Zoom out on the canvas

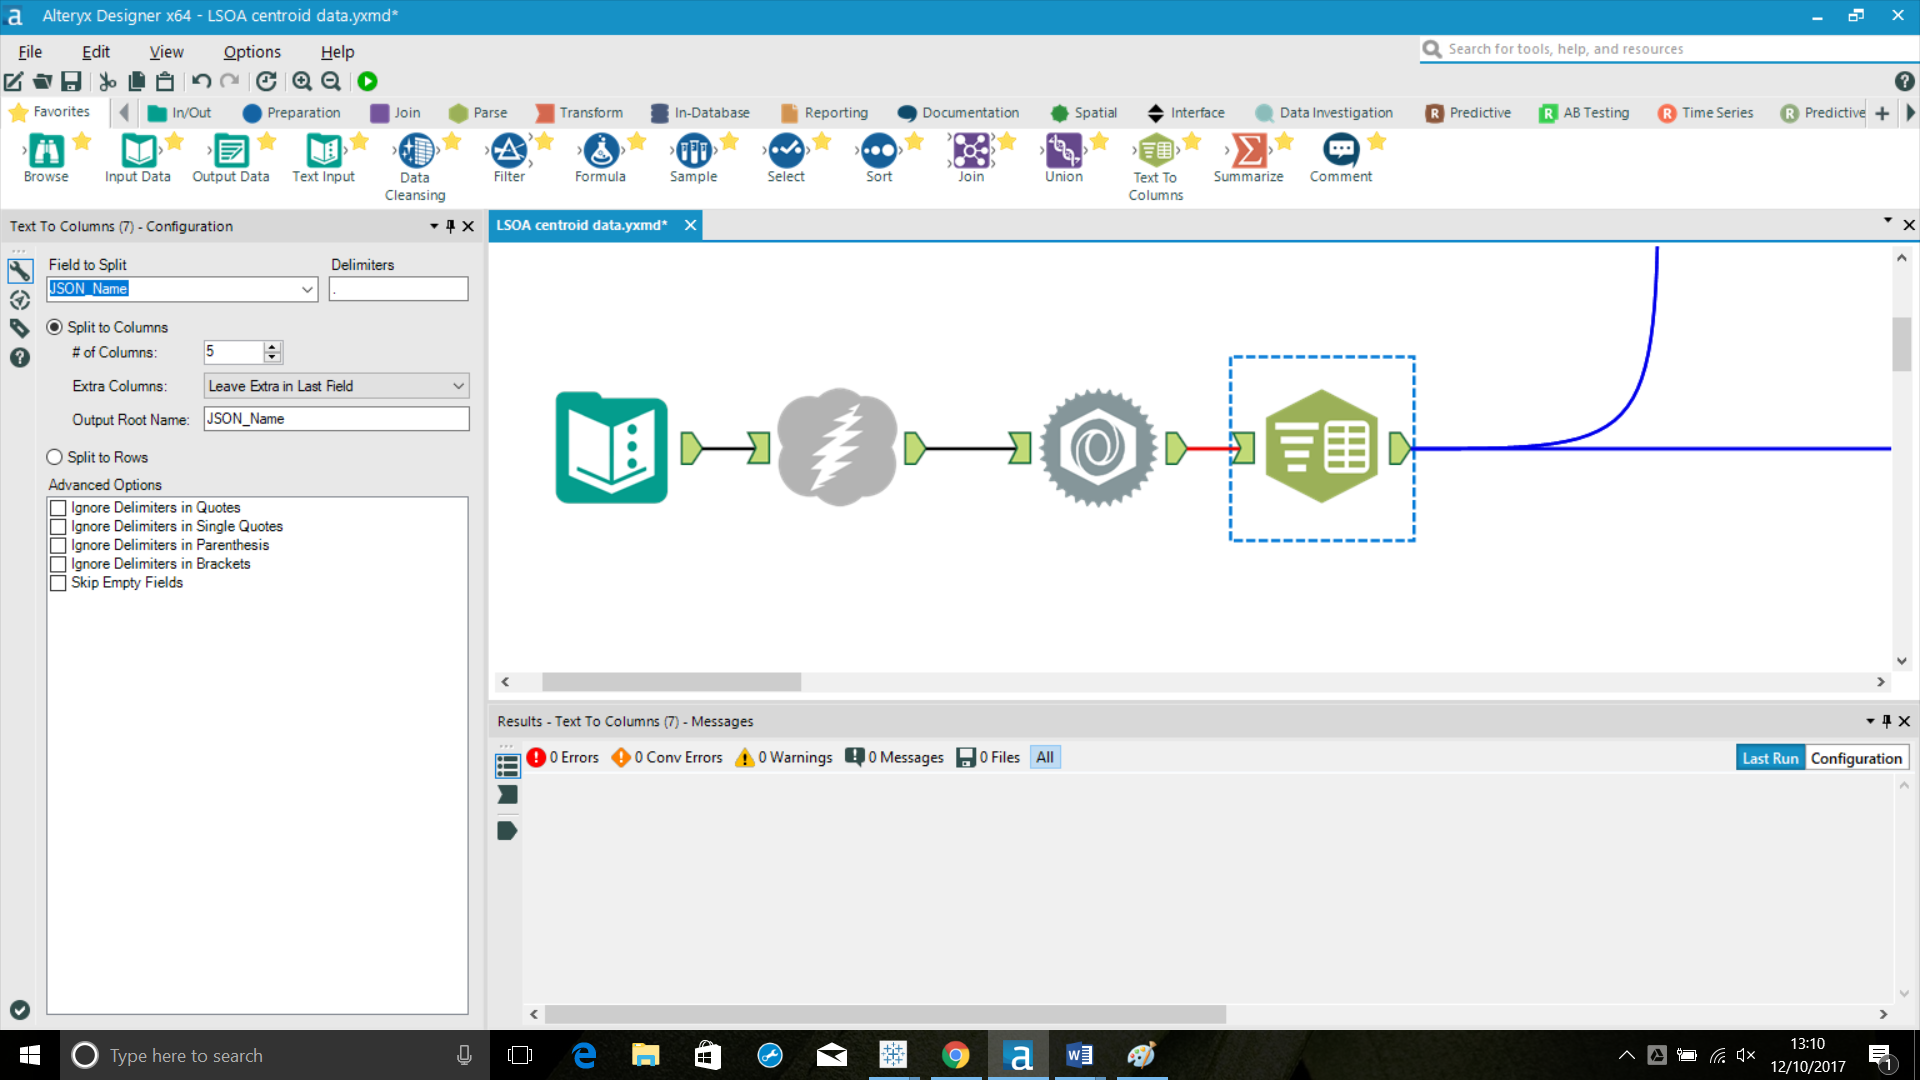click(x=331, y=82)
